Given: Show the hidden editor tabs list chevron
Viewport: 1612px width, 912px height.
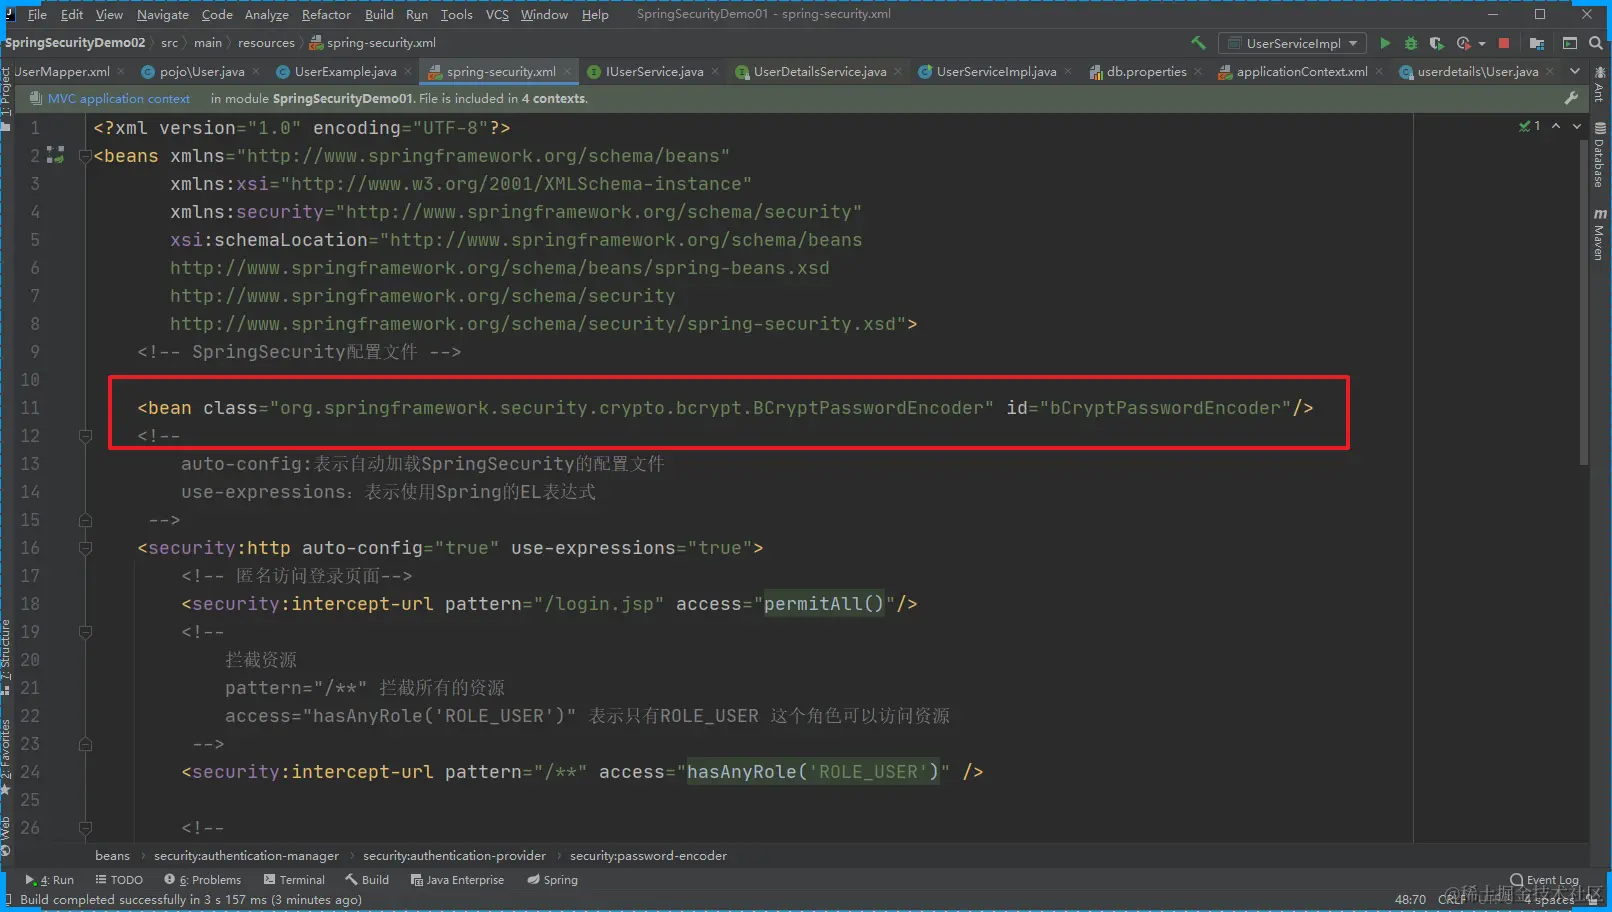Looking at the screenshot, I should [1575, 71].
